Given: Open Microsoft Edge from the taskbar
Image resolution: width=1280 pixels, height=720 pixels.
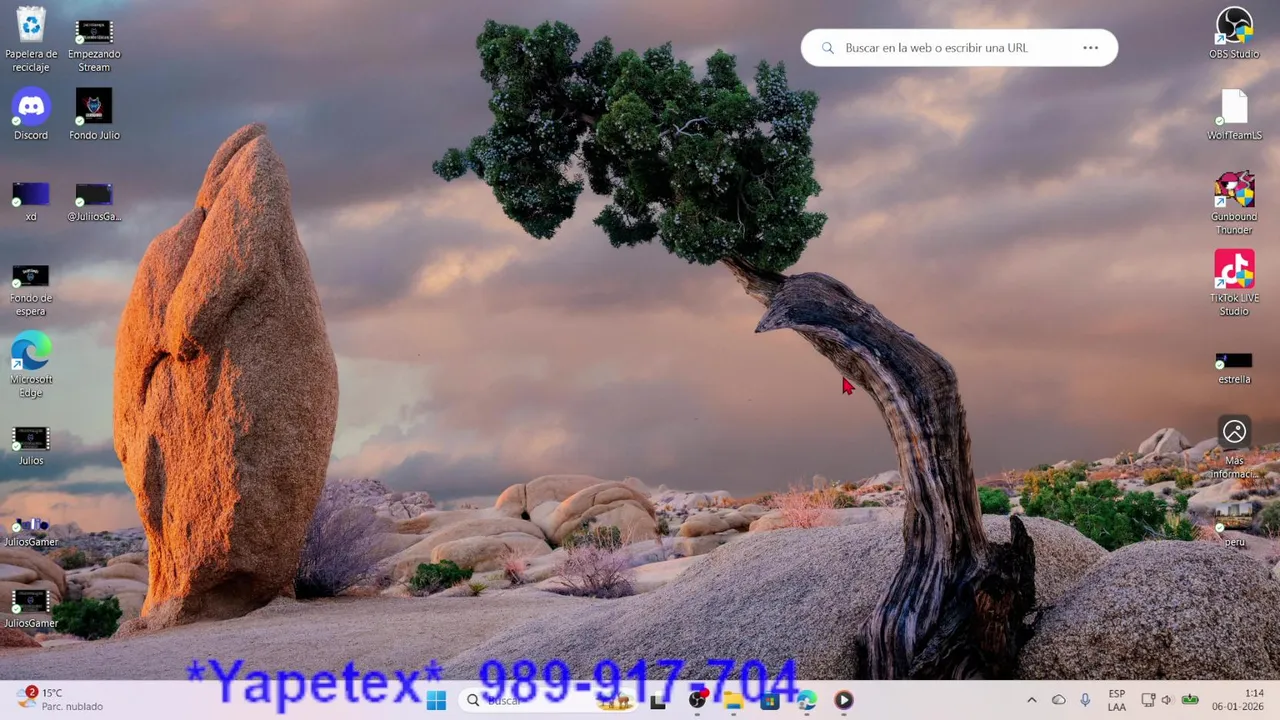Looking at the screenshot, I should point(807,701).
